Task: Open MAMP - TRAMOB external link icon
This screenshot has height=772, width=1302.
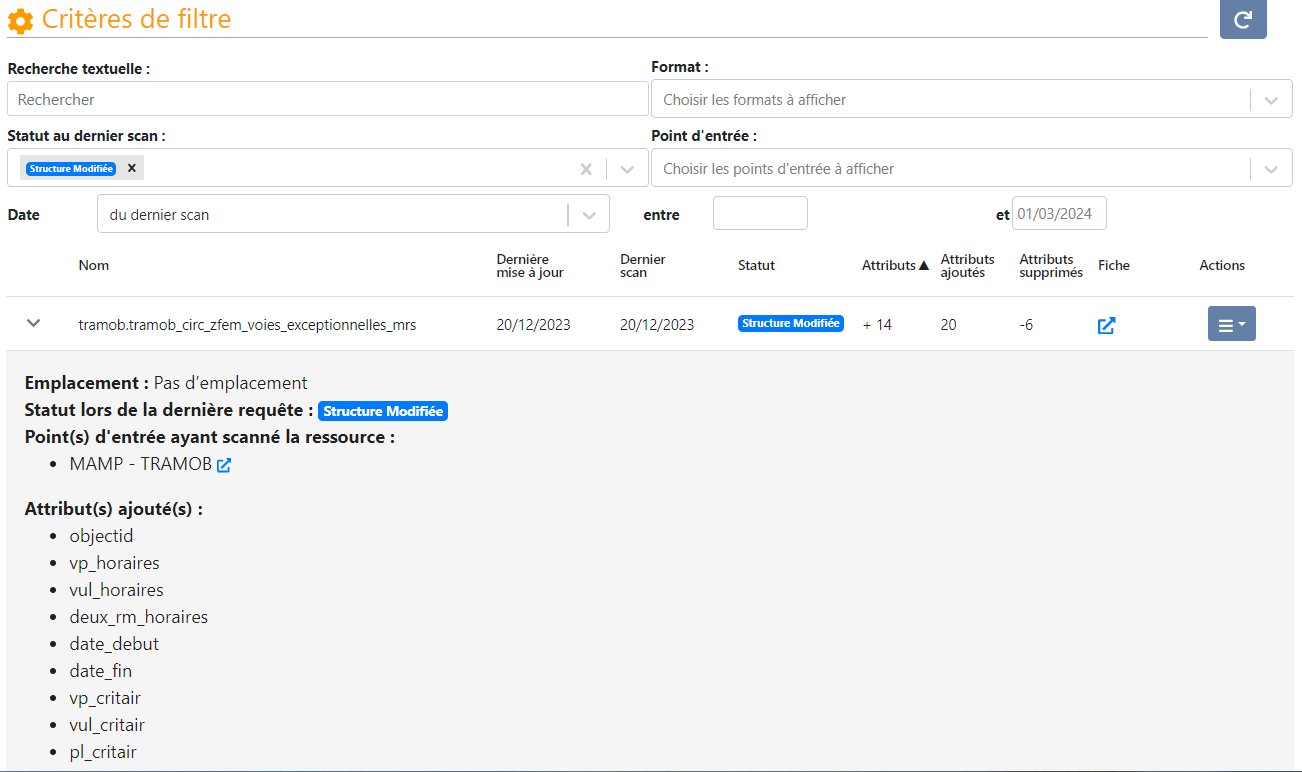Action: coord(224,465)
